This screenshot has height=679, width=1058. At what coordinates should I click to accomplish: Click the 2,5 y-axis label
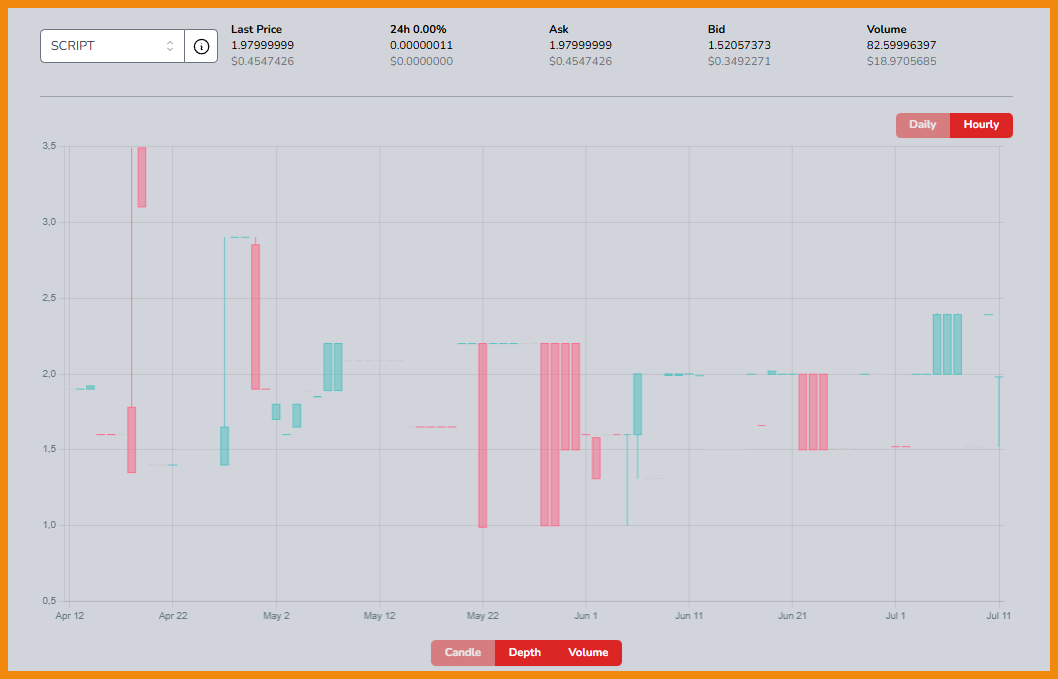pyautogui.click(x=49, y=298)
